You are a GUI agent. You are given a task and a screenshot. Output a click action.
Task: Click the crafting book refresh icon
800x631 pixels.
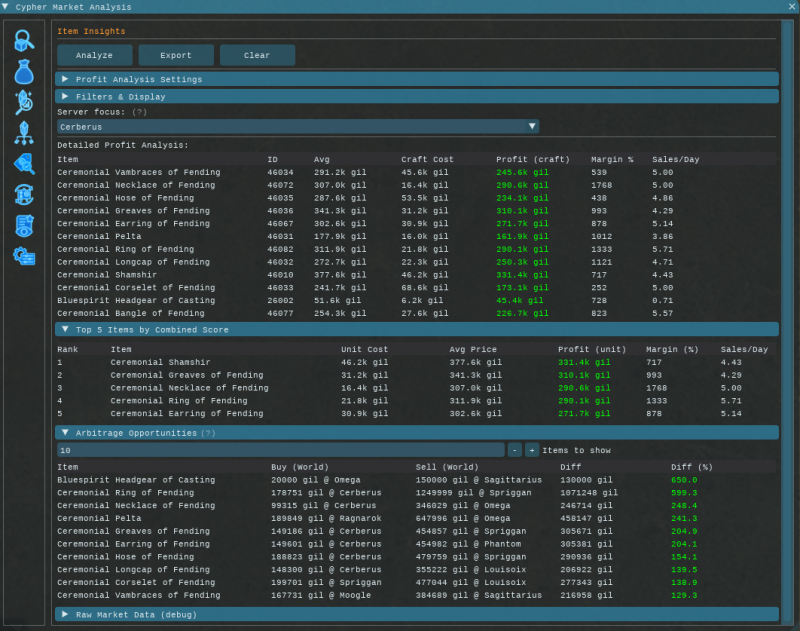click(x=24, y=194)
